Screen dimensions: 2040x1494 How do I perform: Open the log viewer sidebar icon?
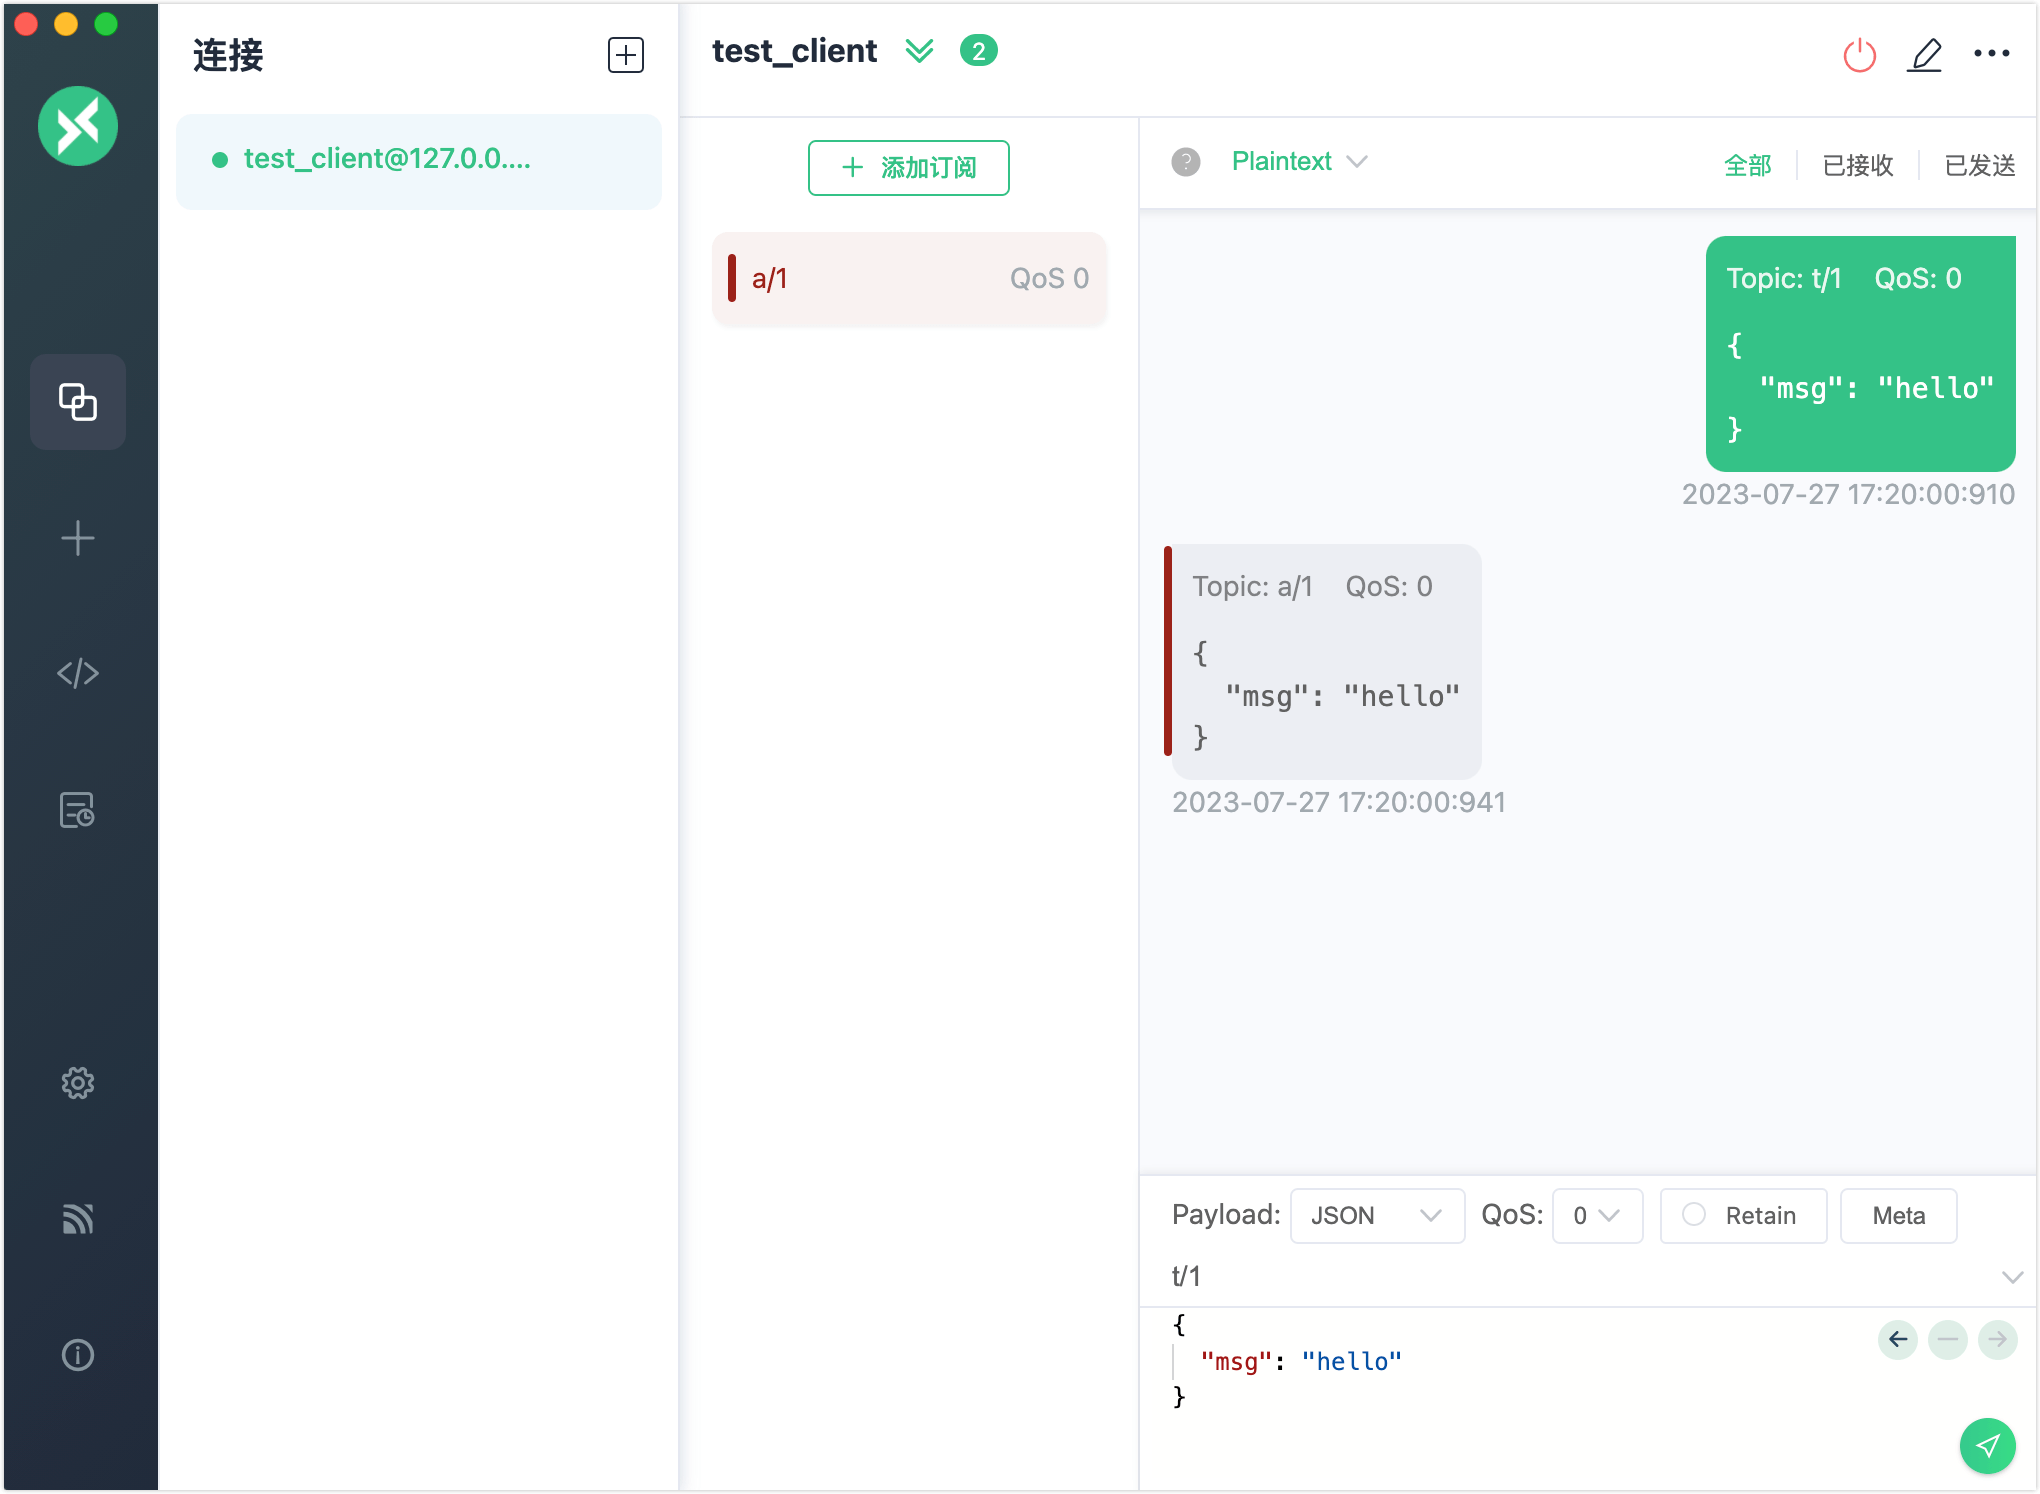point(77,810)
